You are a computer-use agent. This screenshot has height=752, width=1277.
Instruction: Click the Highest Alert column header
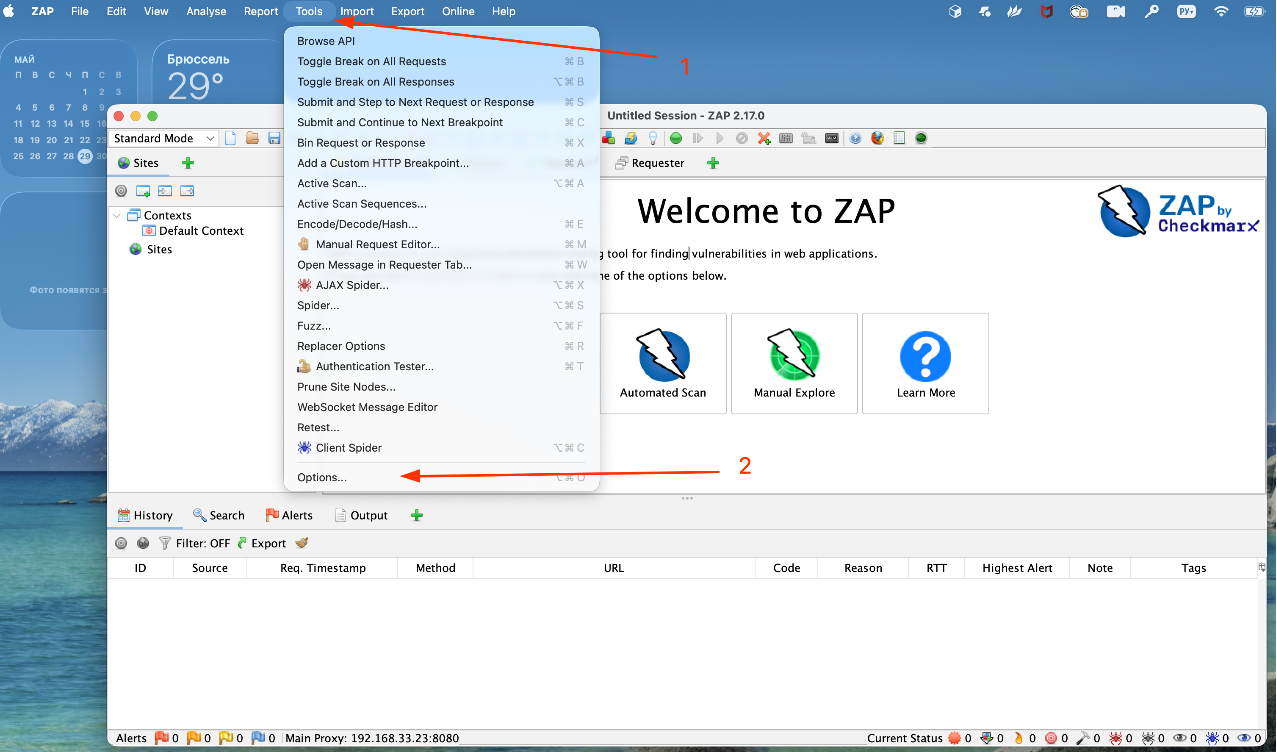[1017, 568]
